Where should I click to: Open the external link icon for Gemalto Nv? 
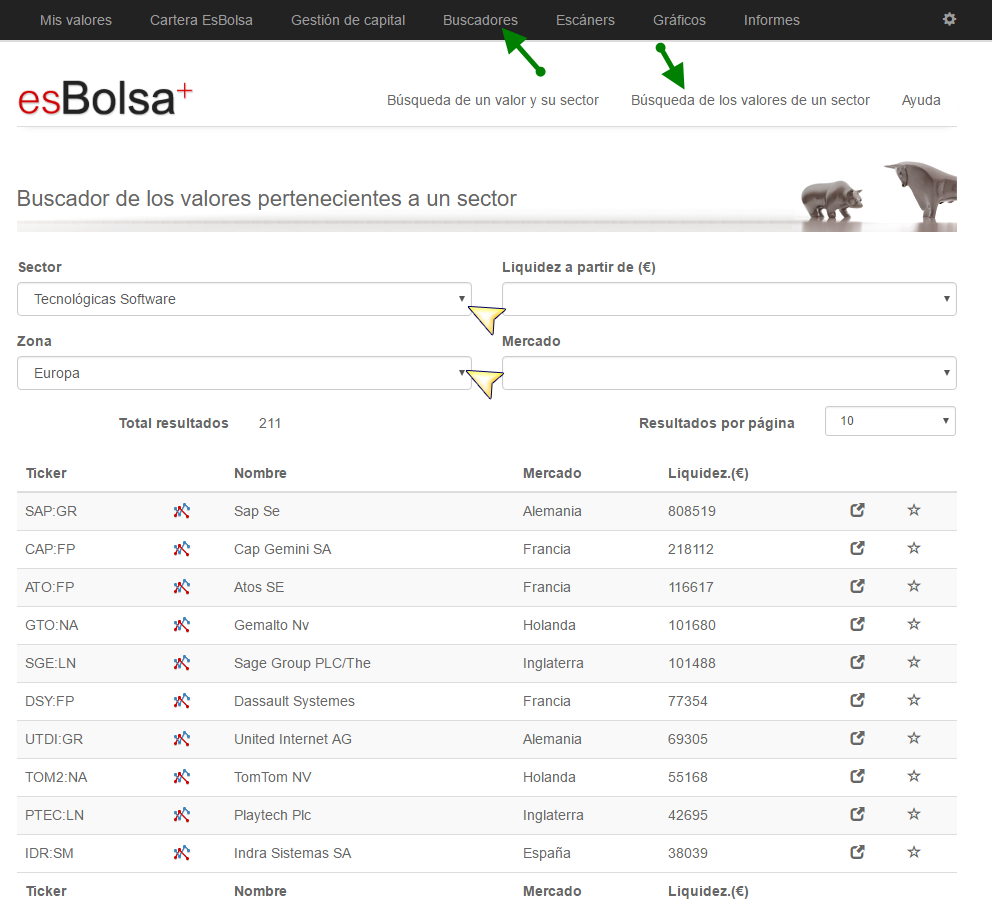point(857,624)
